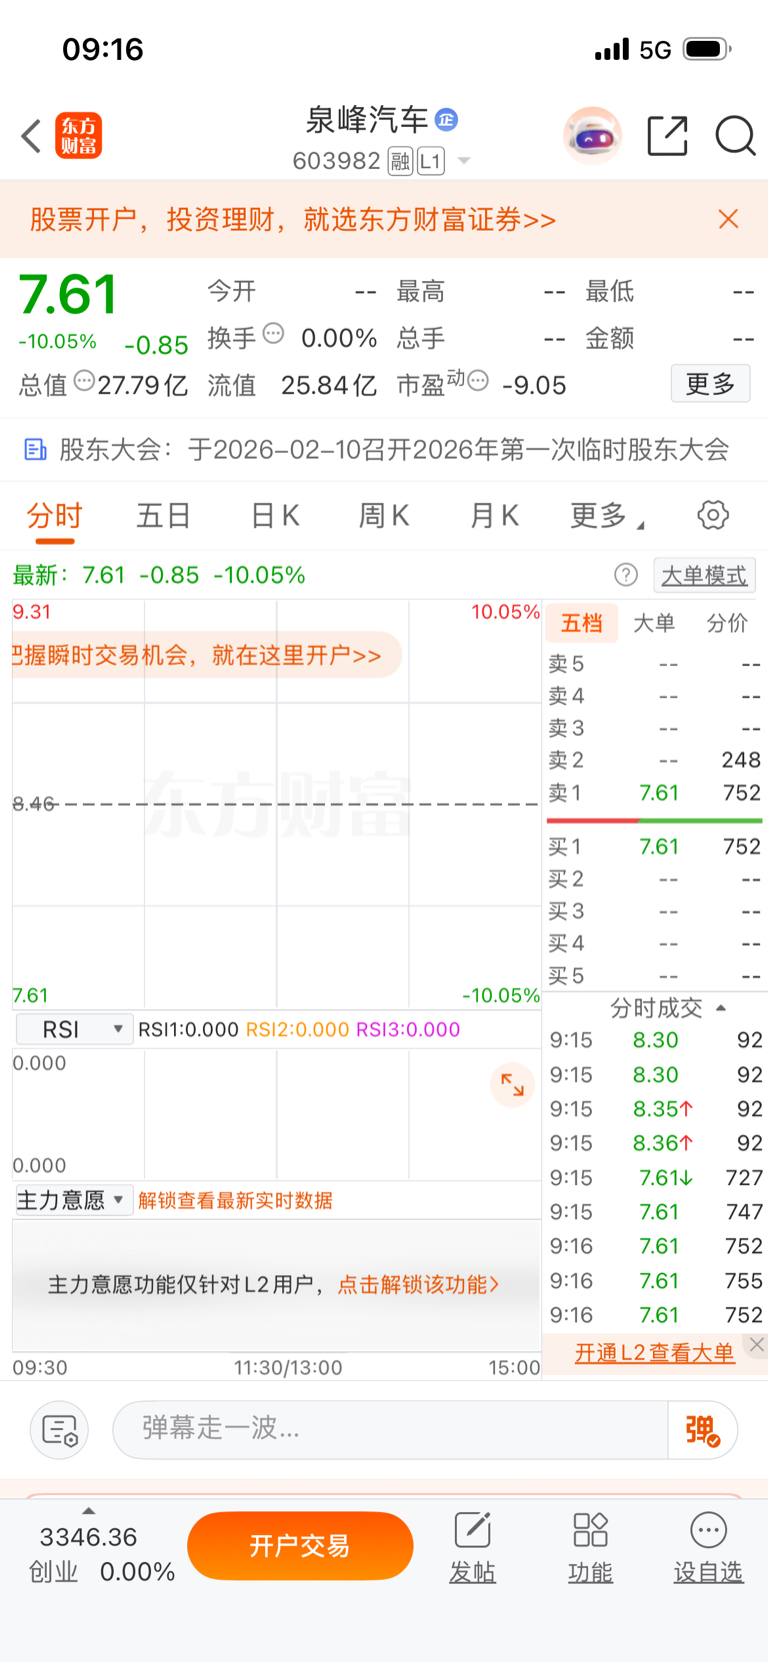The width and height of the screenshot is (768, 1663).
Task: Tap 点击解锁该功能 link
Action: tap(419, 1285)
